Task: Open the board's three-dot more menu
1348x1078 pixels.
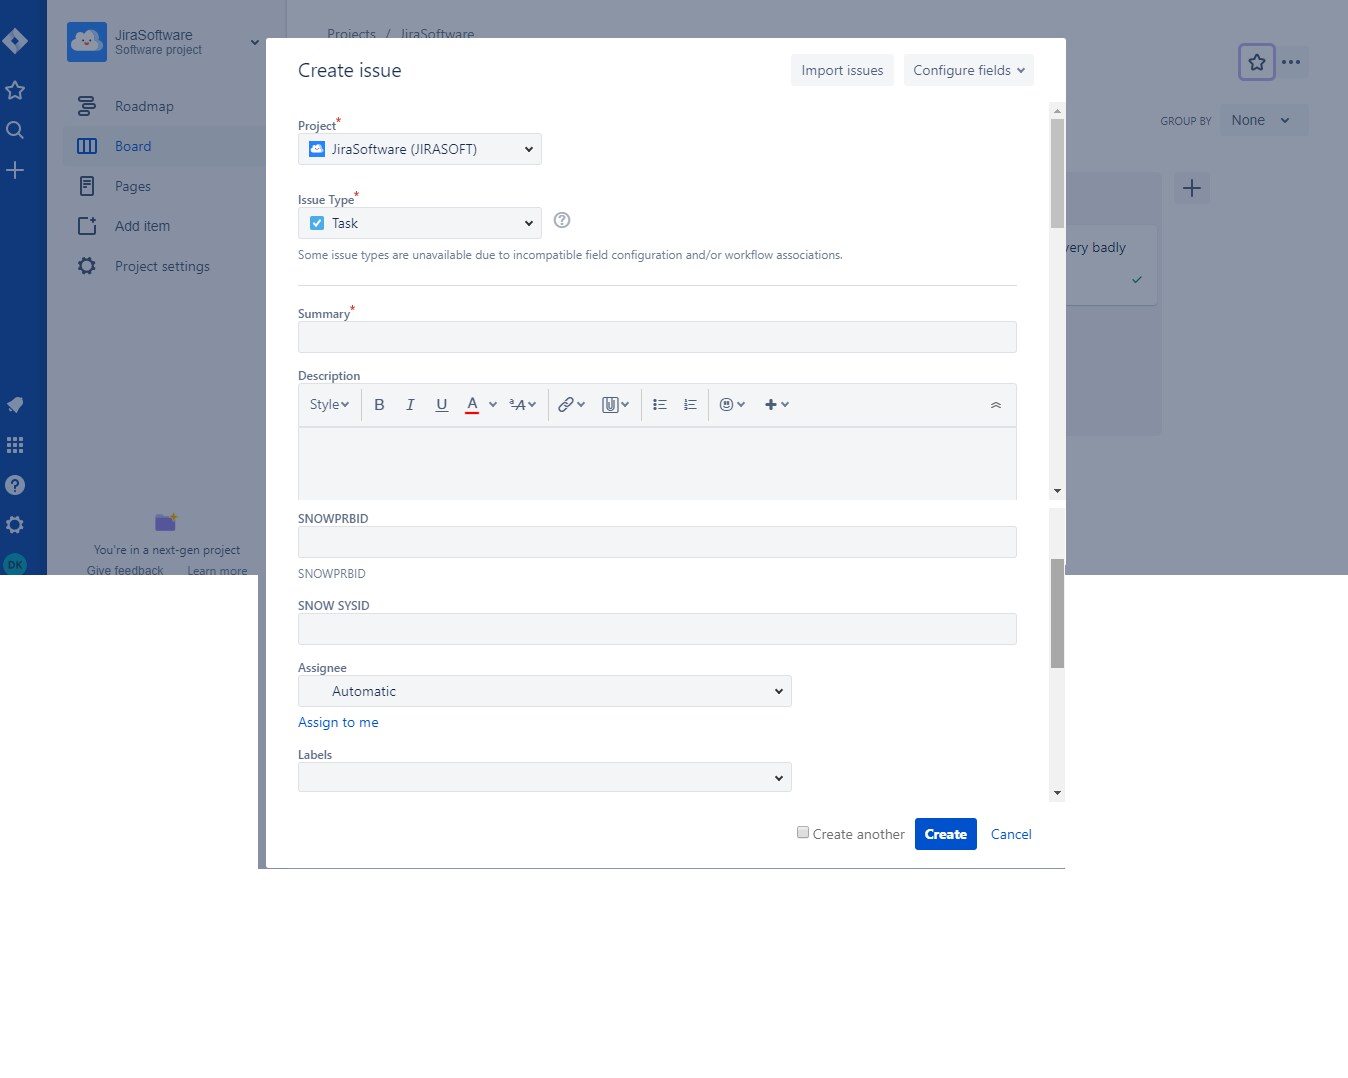Action: coord(1292,62)
